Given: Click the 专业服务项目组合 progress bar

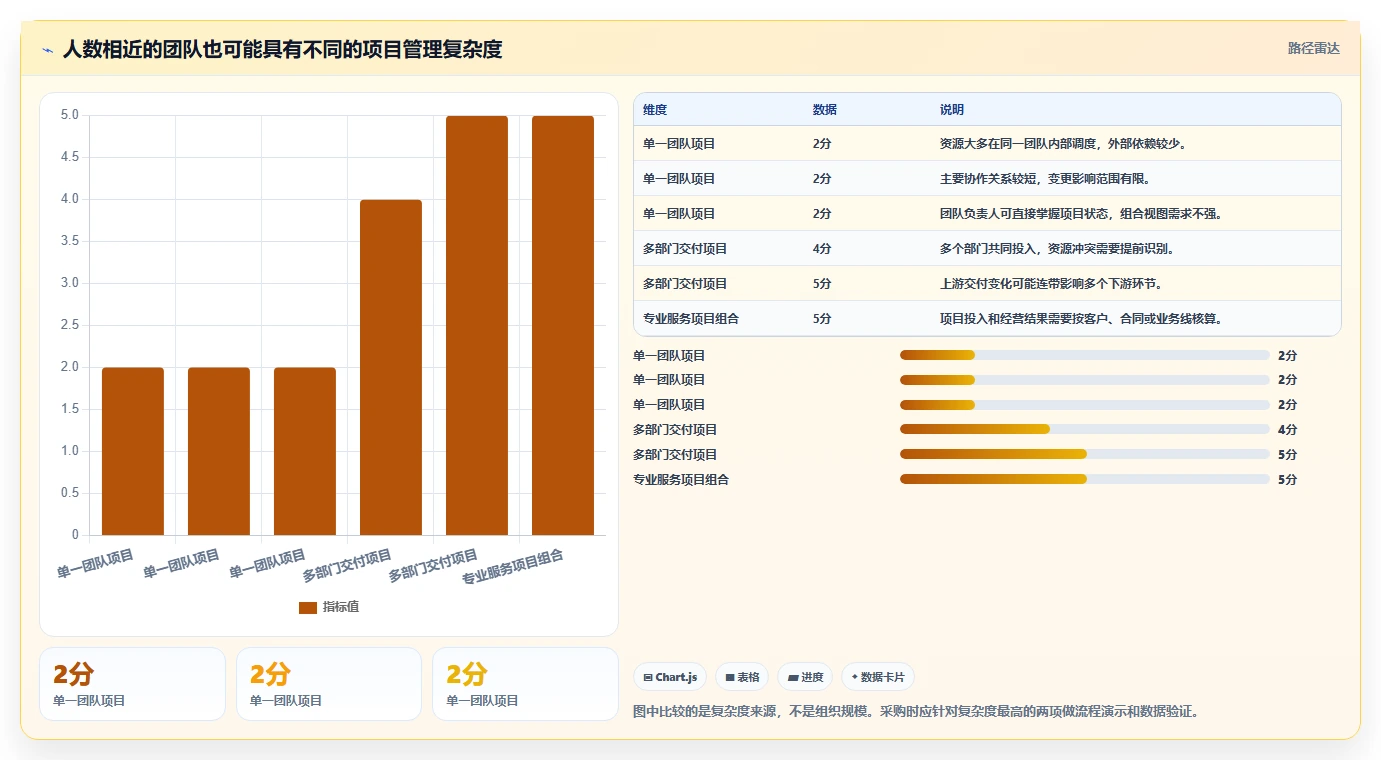Looking at the screenshot, I should click(1085, 479).
